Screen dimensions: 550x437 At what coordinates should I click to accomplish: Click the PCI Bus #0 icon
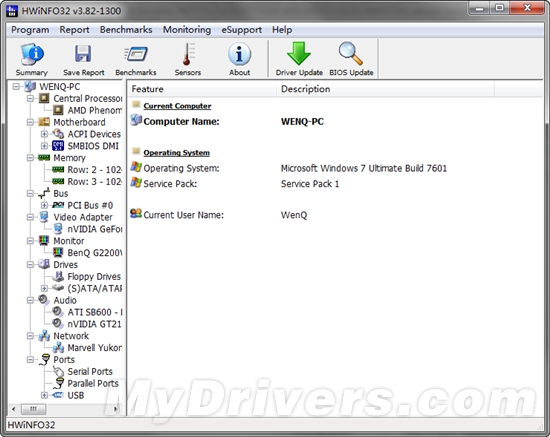tap(58, 205)
